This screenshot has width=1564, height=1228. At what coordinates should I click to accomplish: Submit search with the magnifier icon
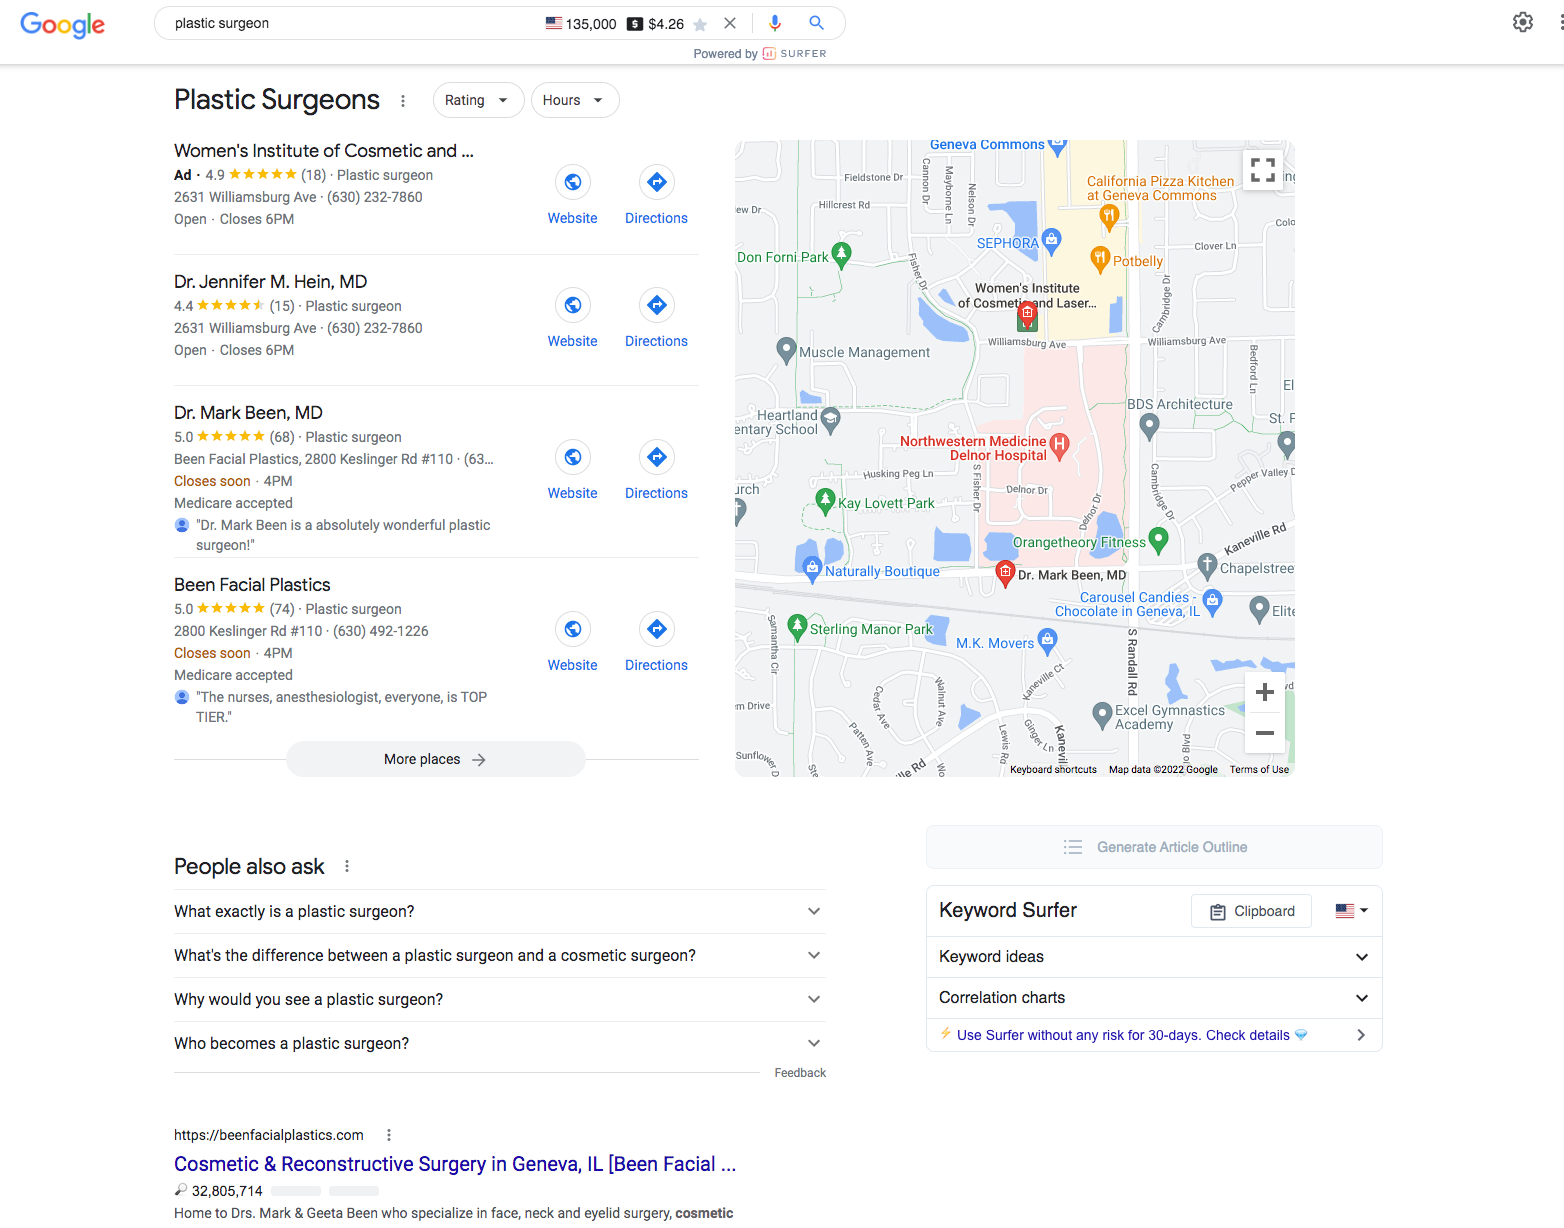click(817, 23)
